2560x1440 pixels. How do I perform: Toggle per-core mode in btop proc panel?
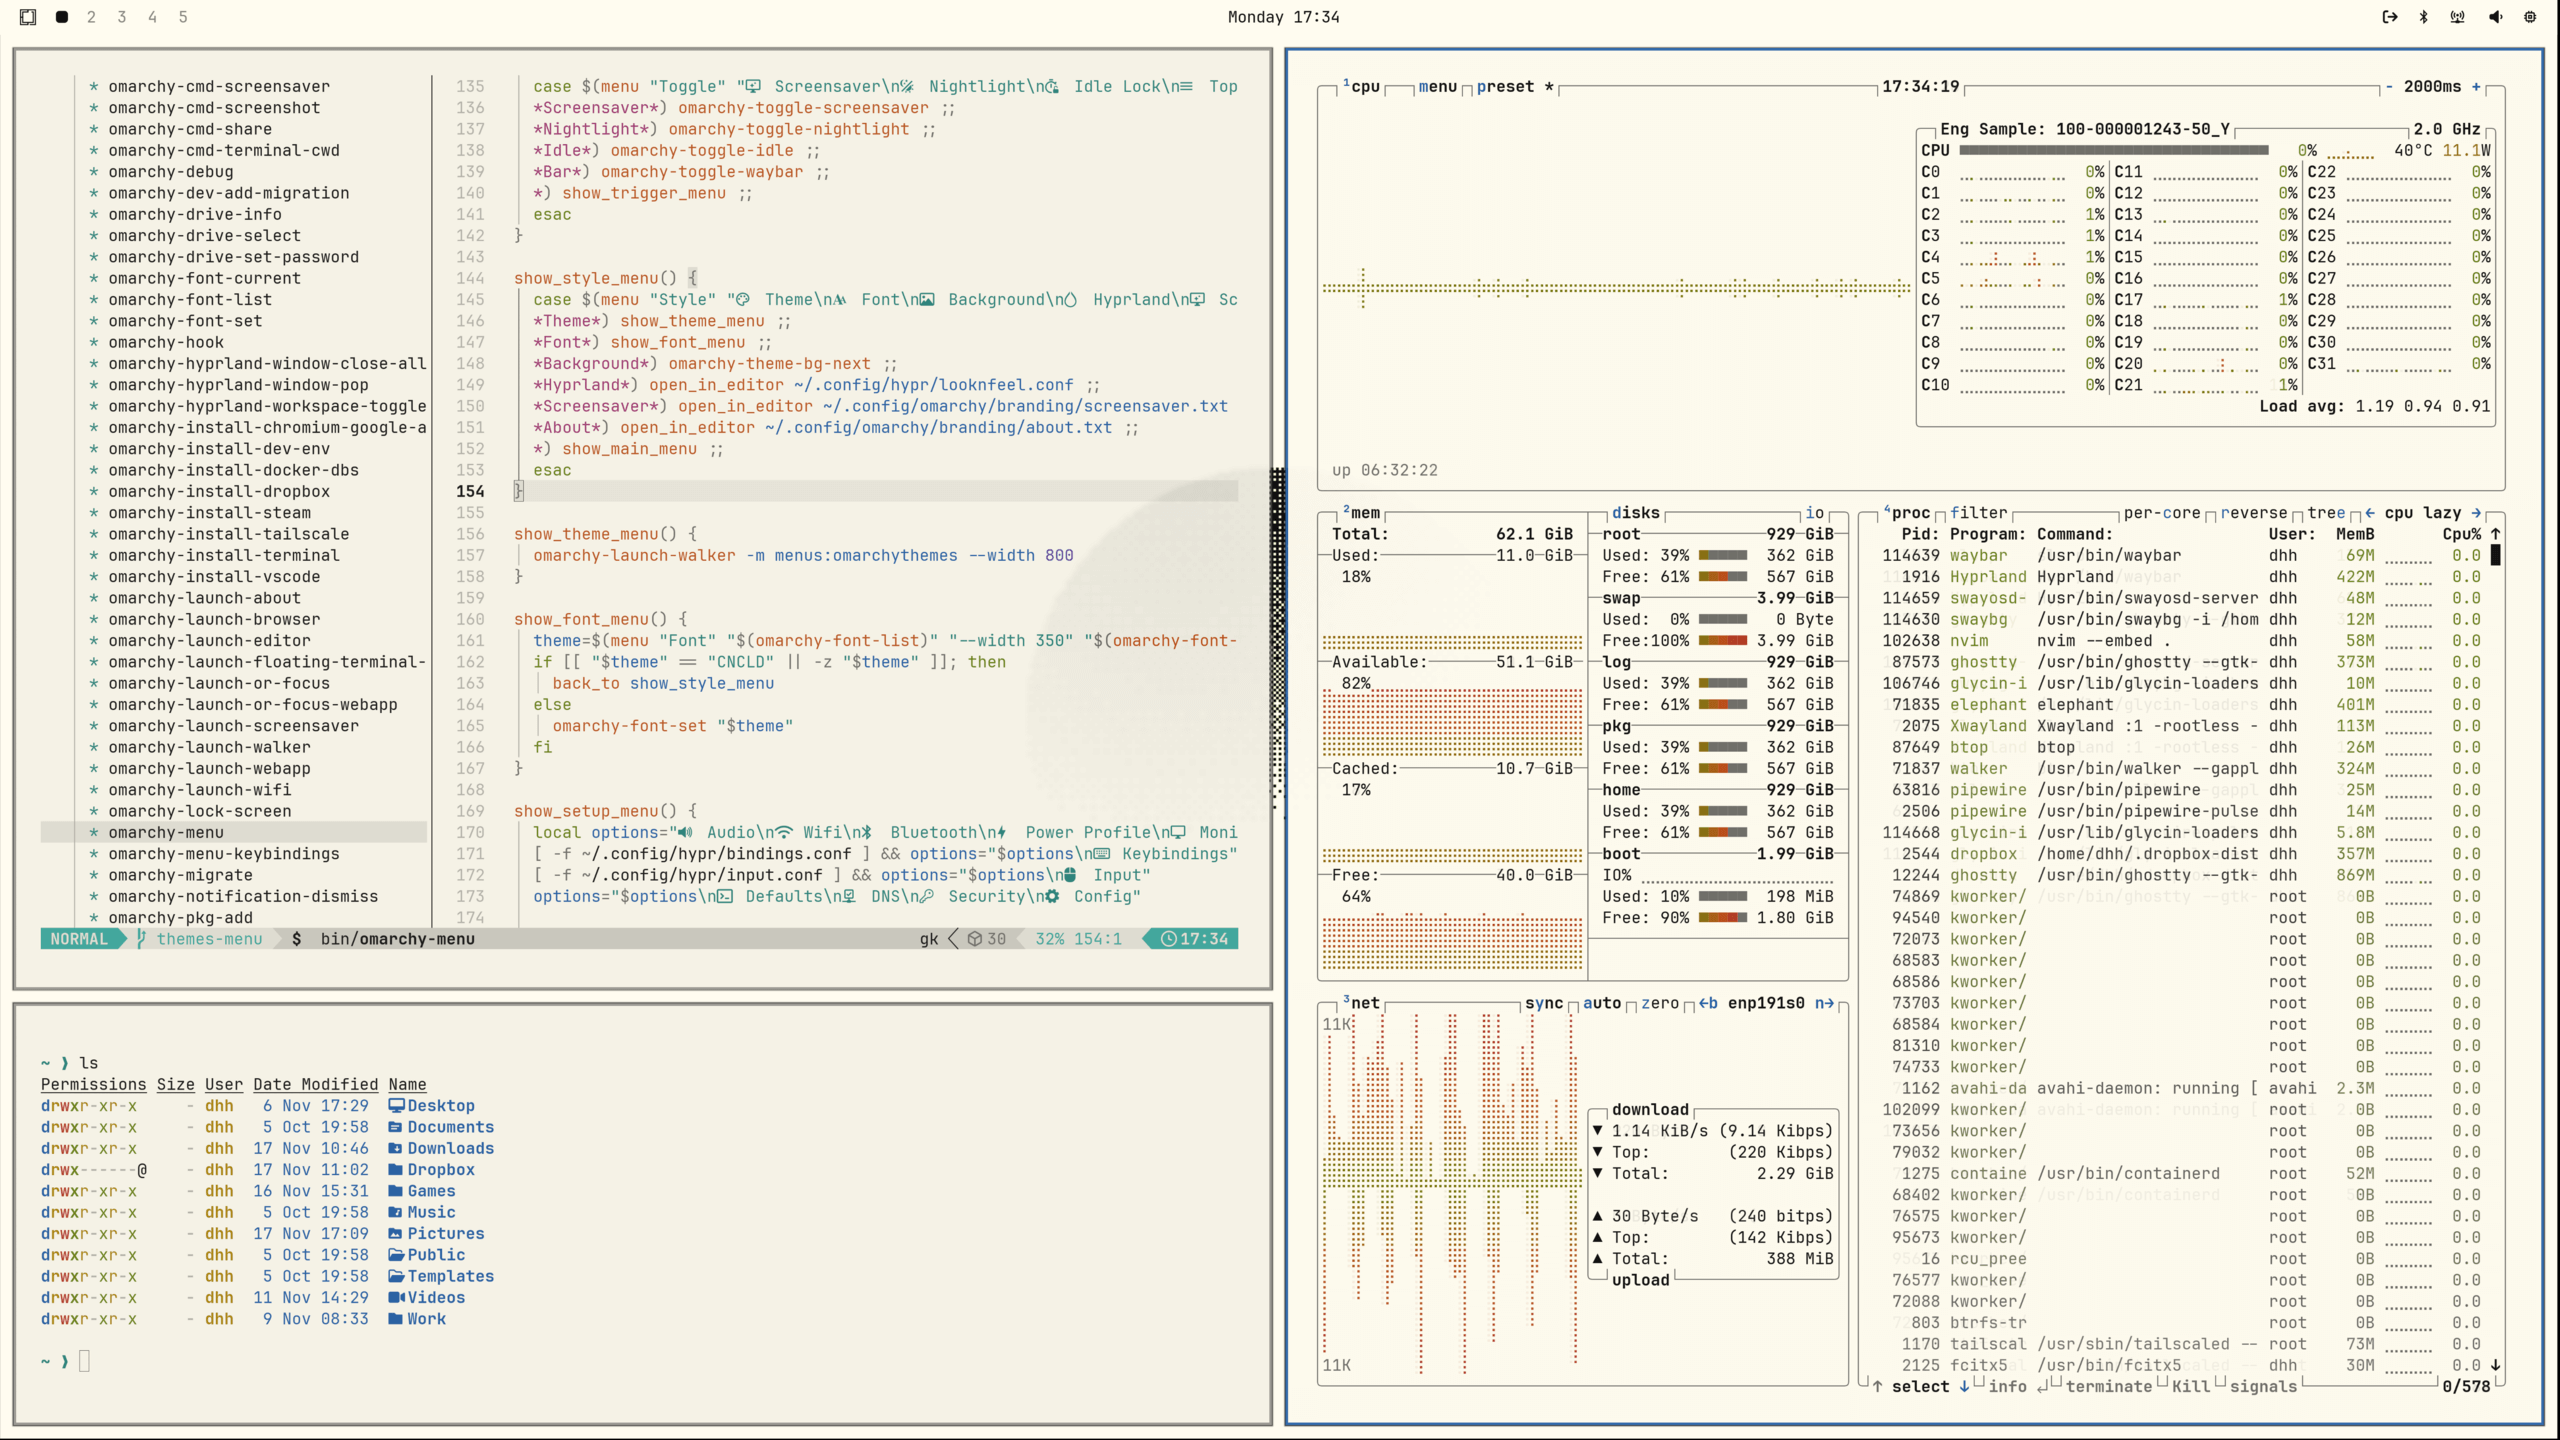[x=2161, y=513]
